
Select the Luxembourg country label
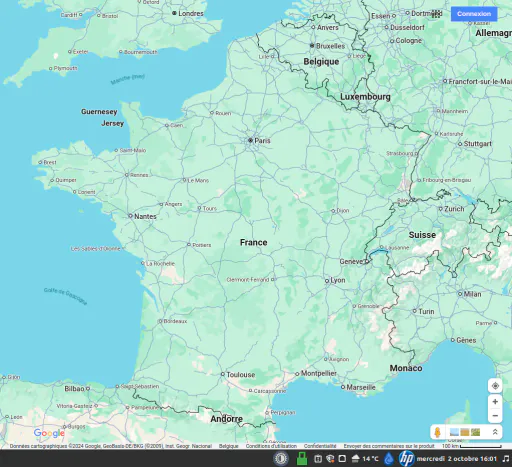[x=365, y=97]
